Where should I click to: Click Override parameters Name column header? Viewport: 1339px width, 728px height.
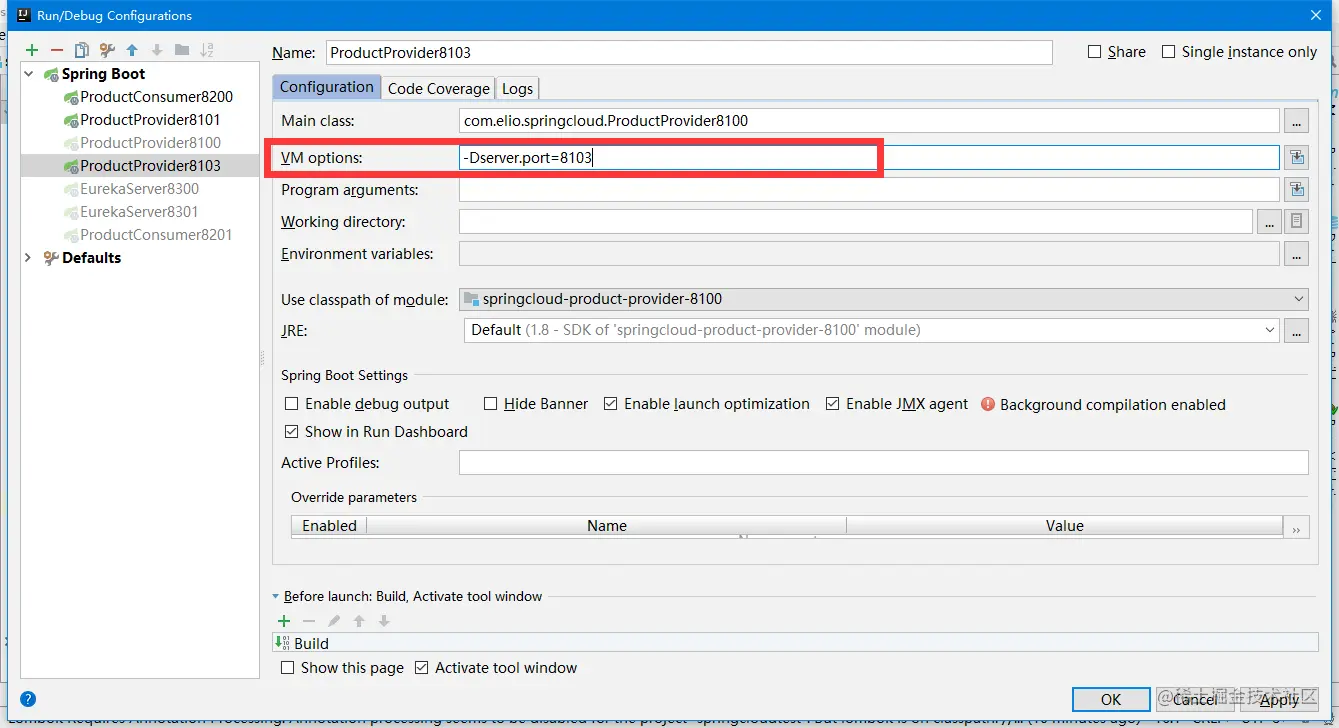(x=606, y=526)
